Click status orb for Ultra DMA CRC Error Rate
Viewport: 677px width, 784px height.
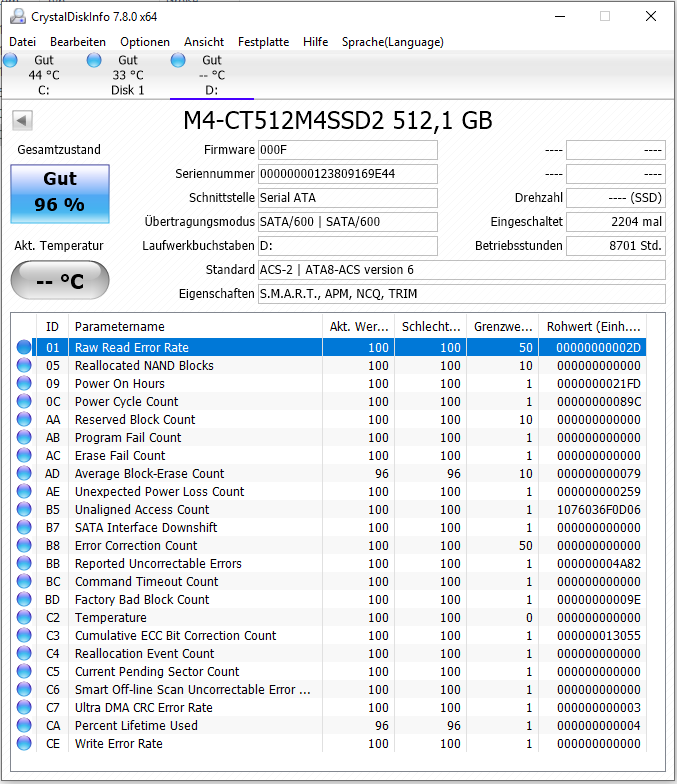point(24,708)
